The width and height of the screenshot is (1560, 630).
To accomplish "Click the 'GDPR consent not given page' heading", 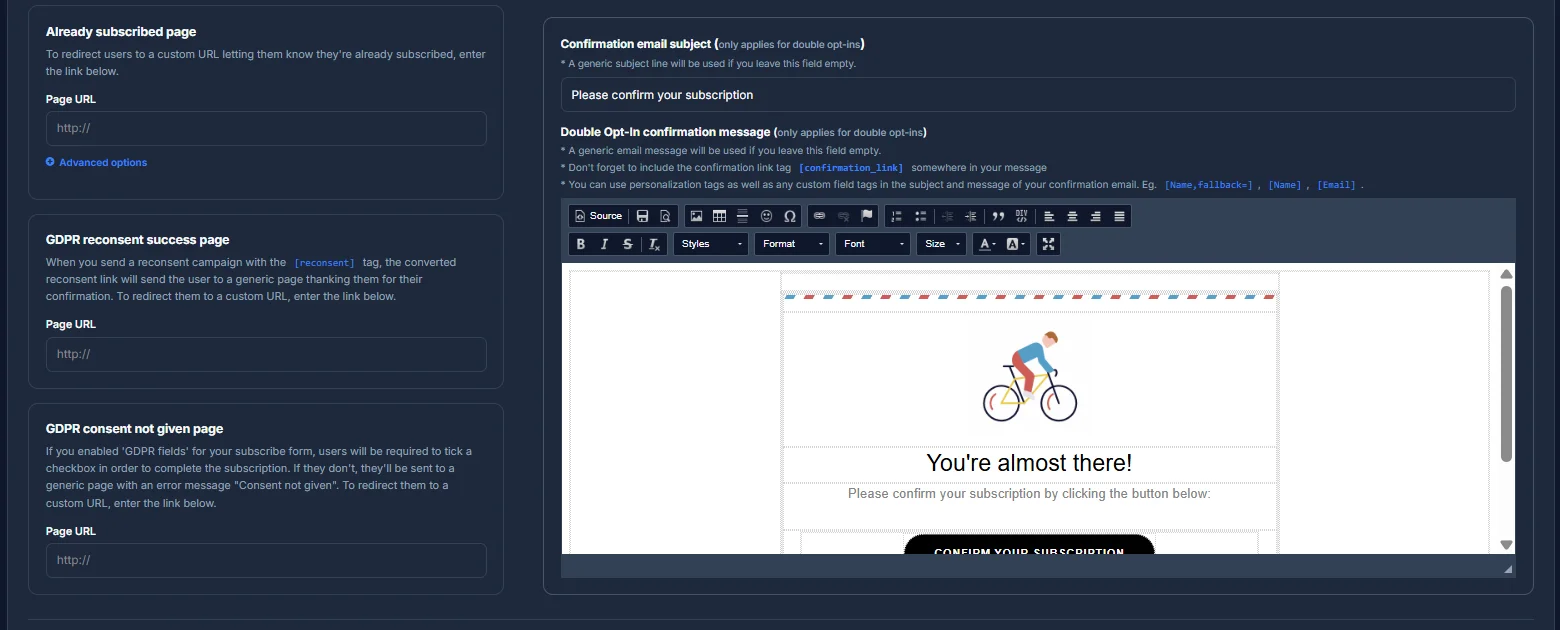I will click(134, 429).
